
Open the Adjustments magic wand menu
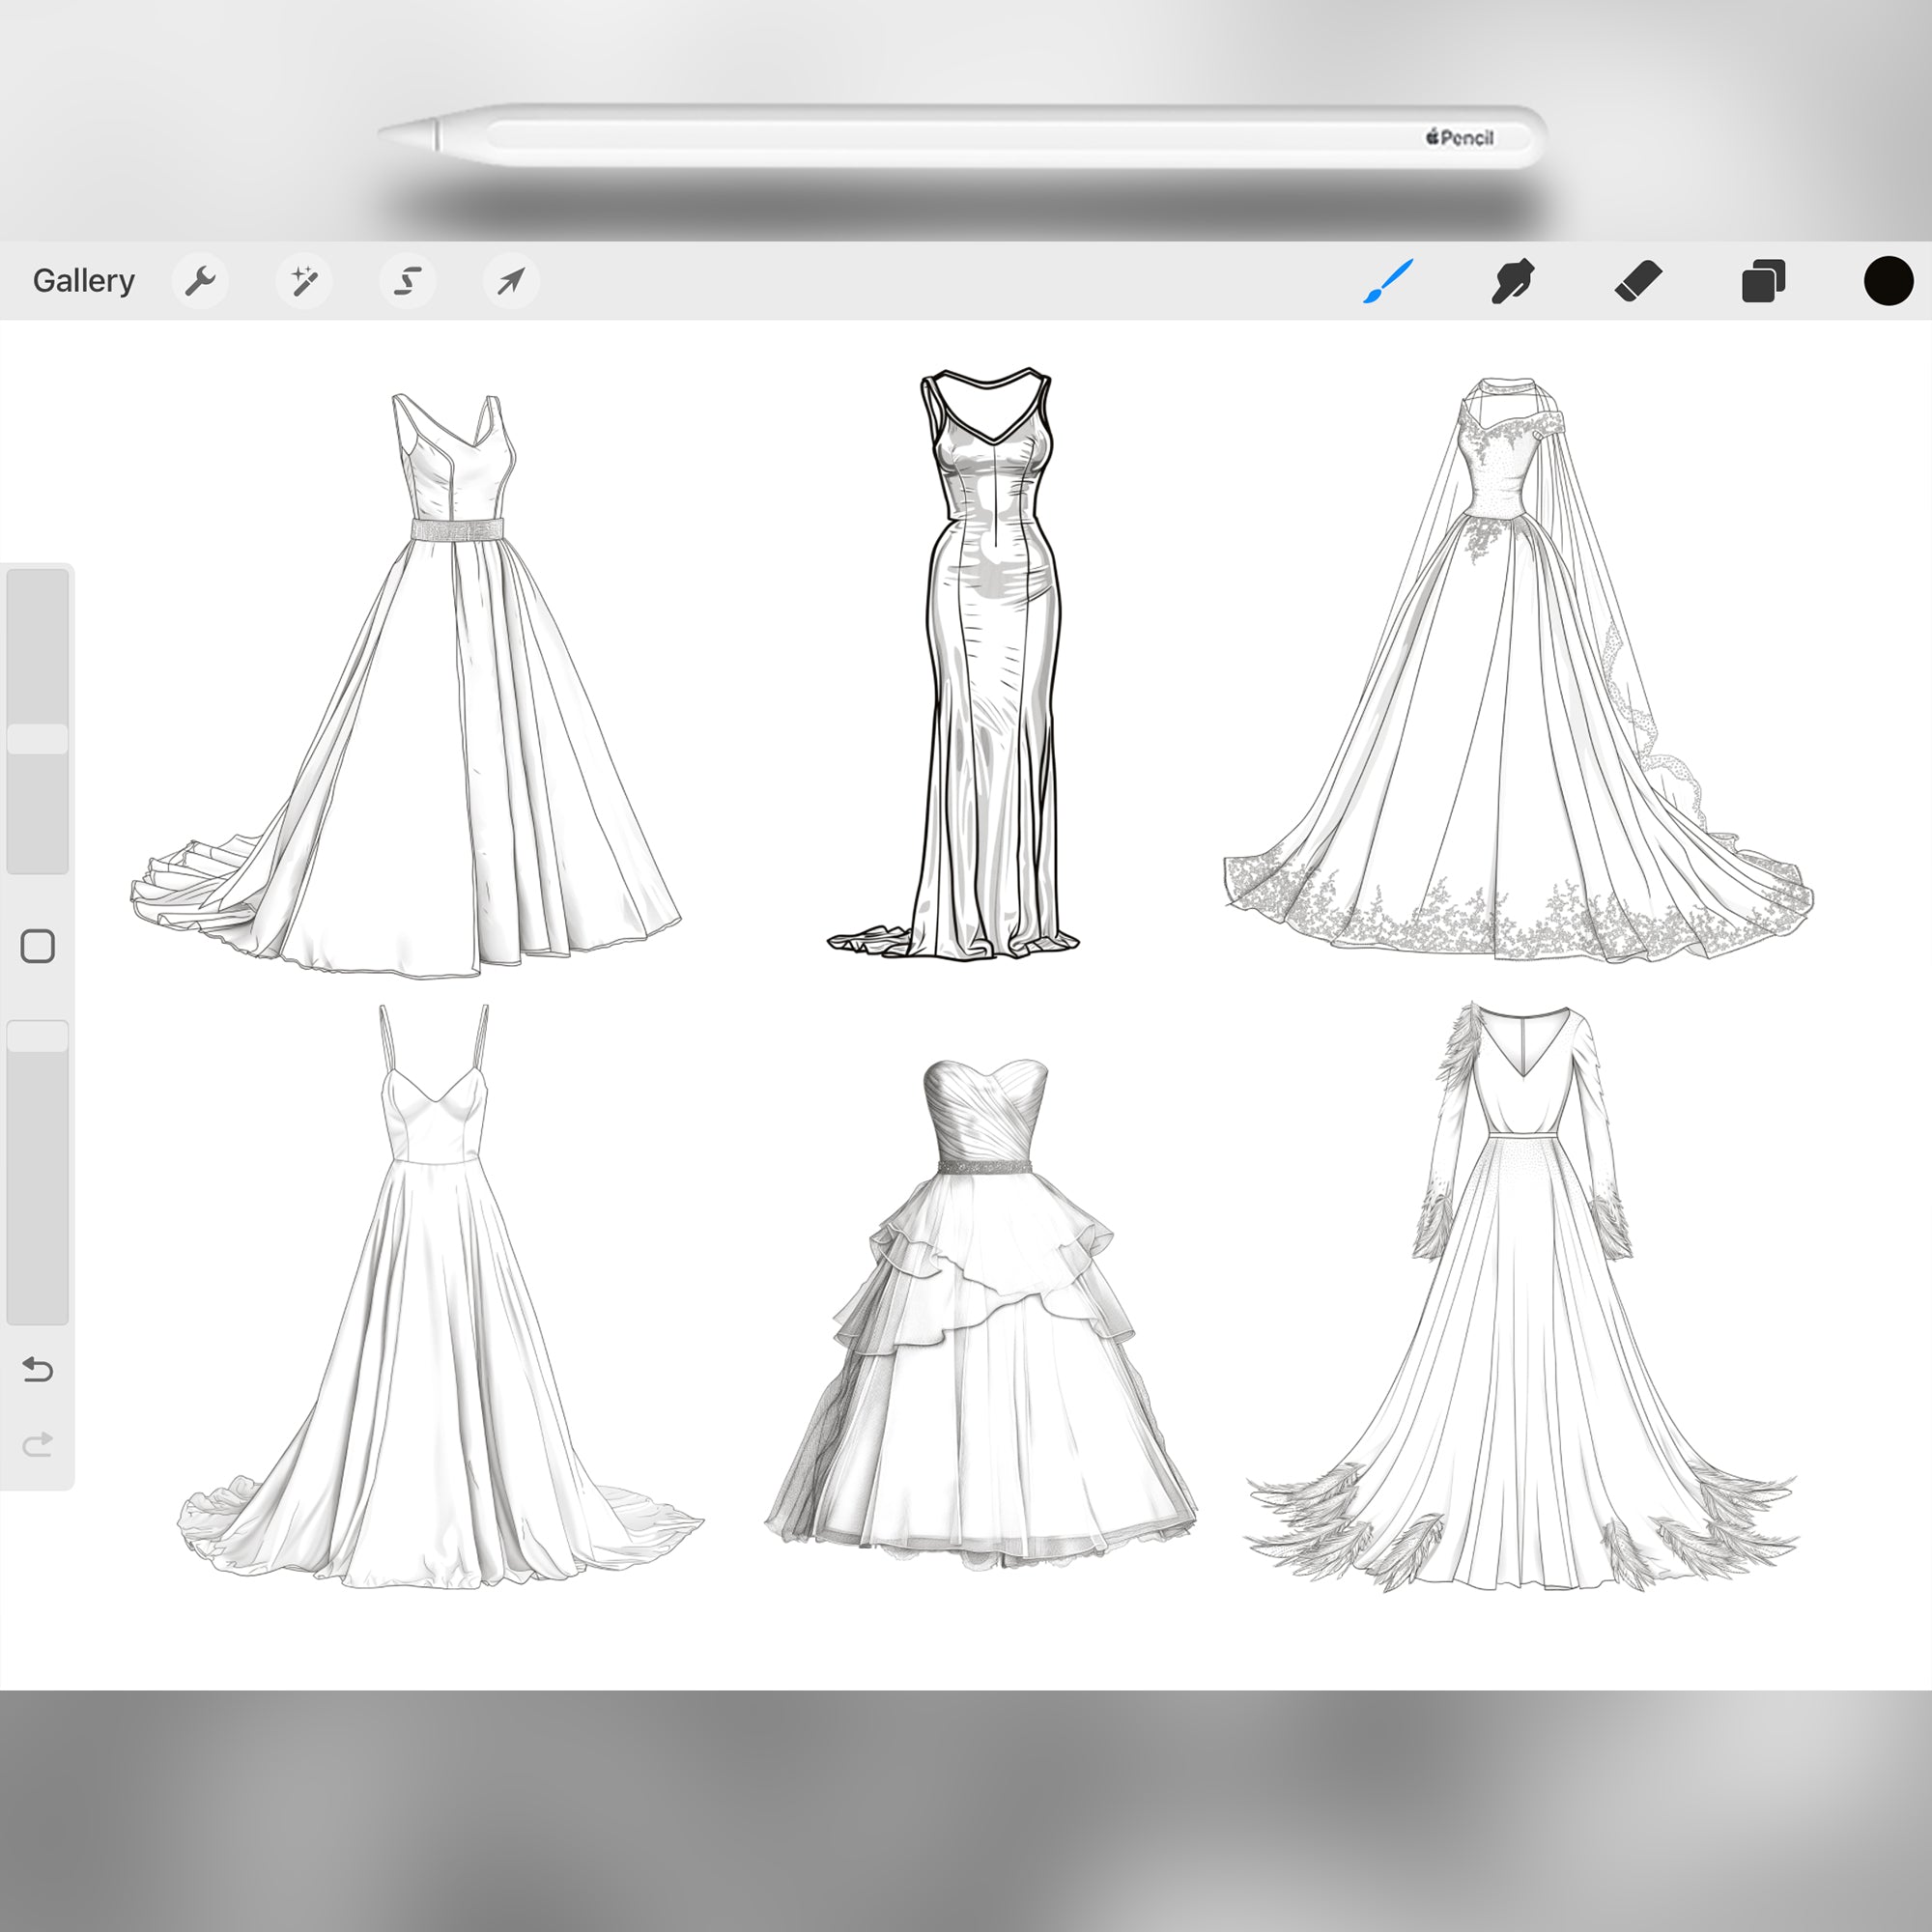pos(305,280)
